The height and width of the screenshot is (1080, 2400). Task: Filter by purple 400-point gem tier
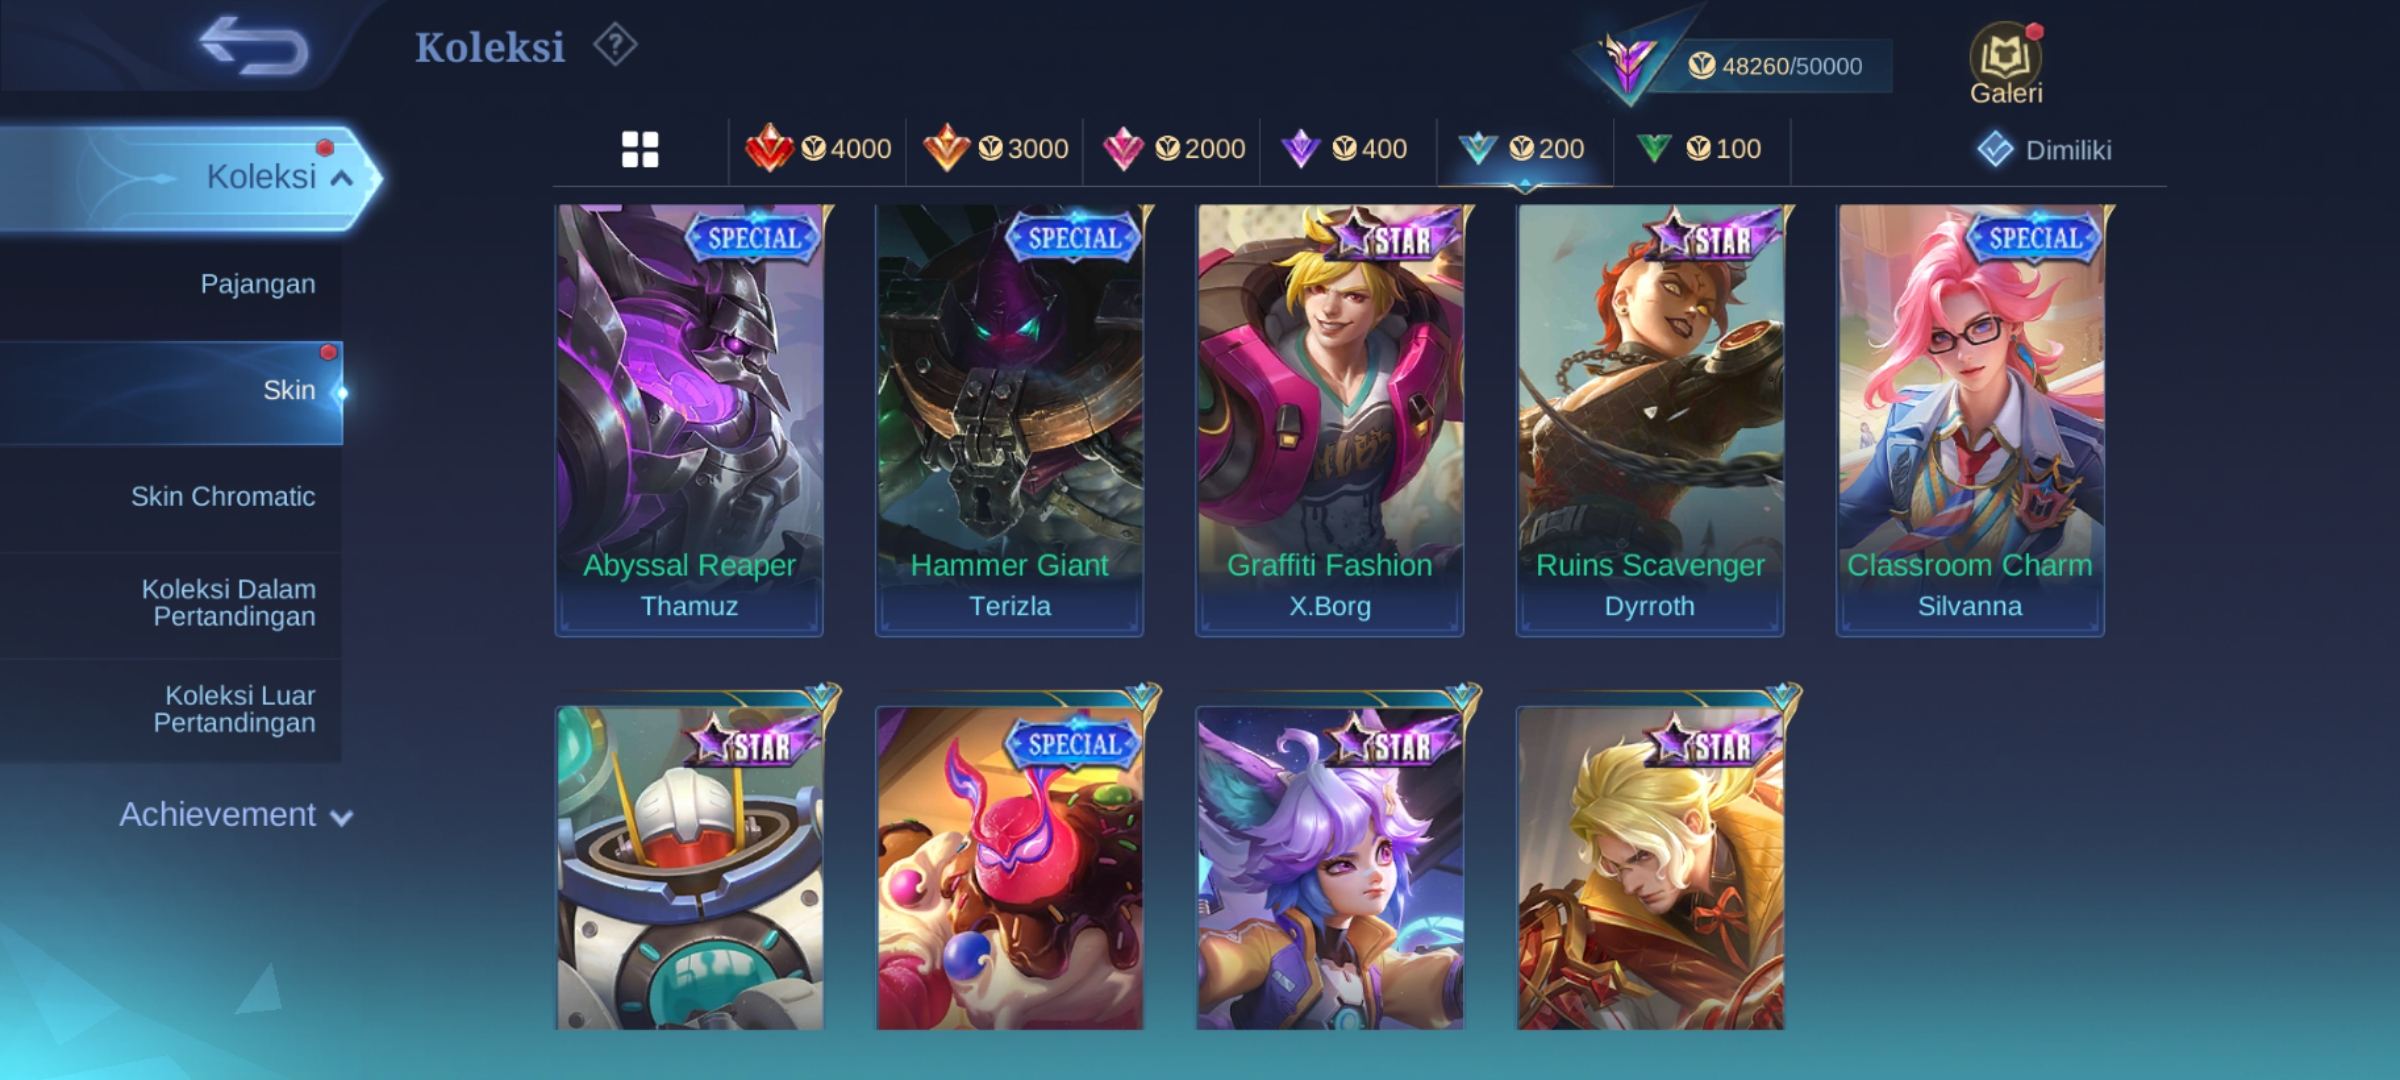pyautogui.click(x=1344, y=149)
